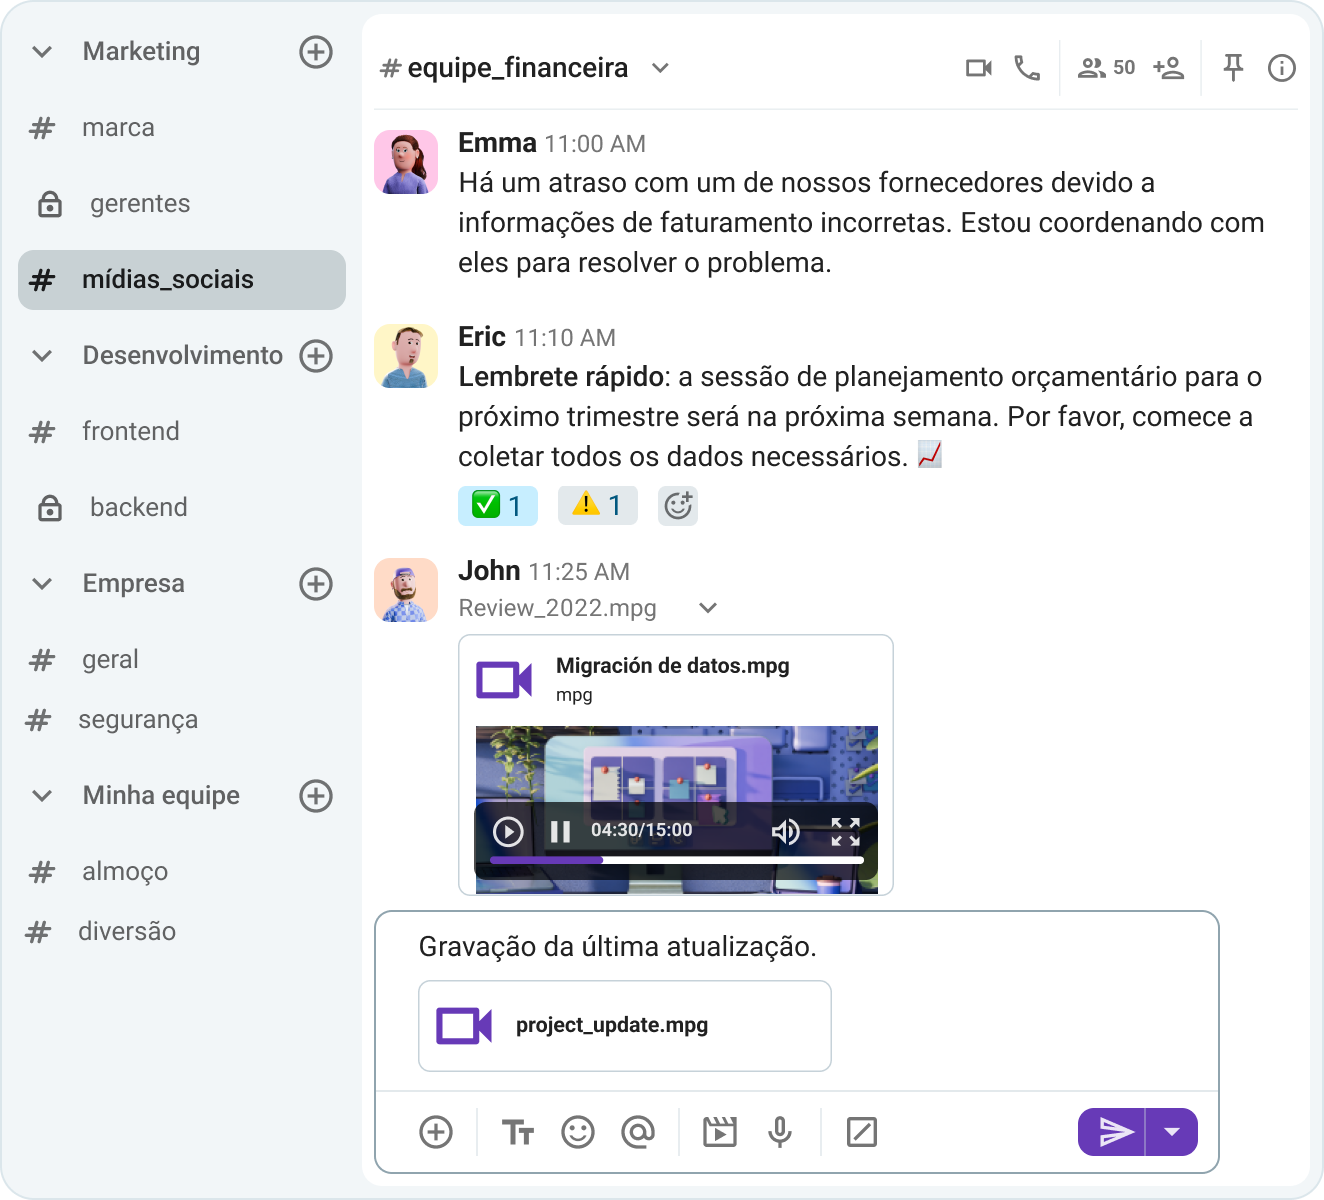This screenshot has height=1200, width=1324.
Task: Add a new member to the channel
Action: 1168,68
